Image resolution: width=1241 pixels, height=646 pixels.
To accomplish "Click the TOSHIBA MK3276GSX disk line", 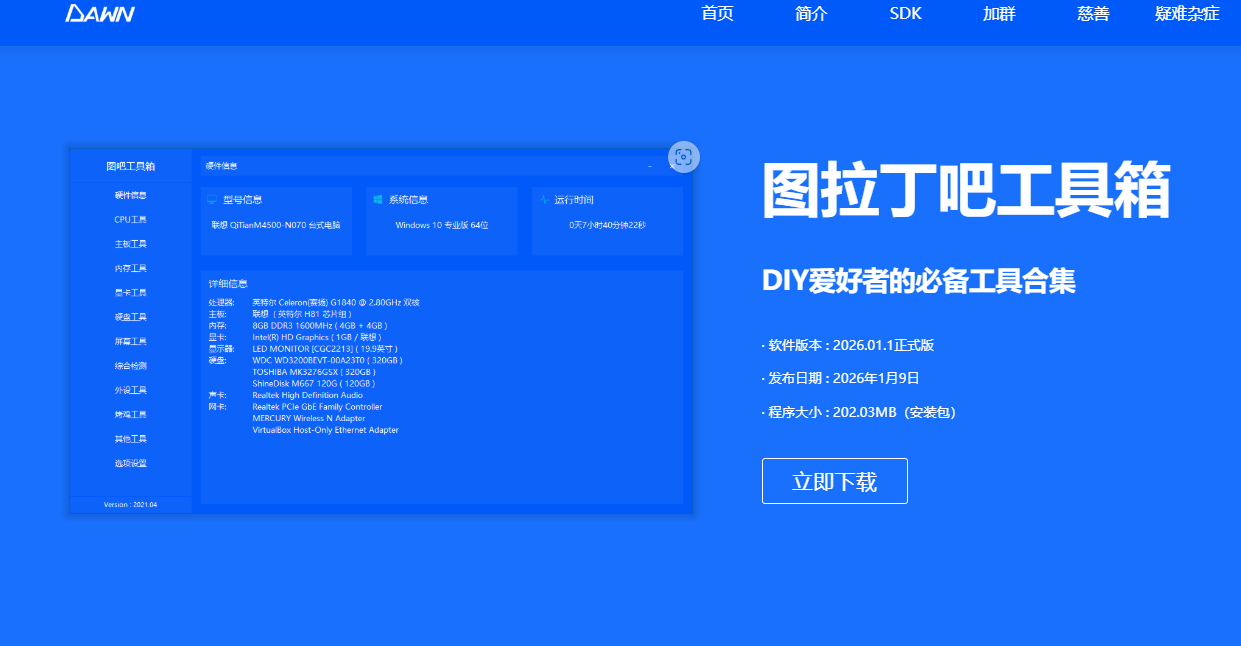I will (314, 372).
